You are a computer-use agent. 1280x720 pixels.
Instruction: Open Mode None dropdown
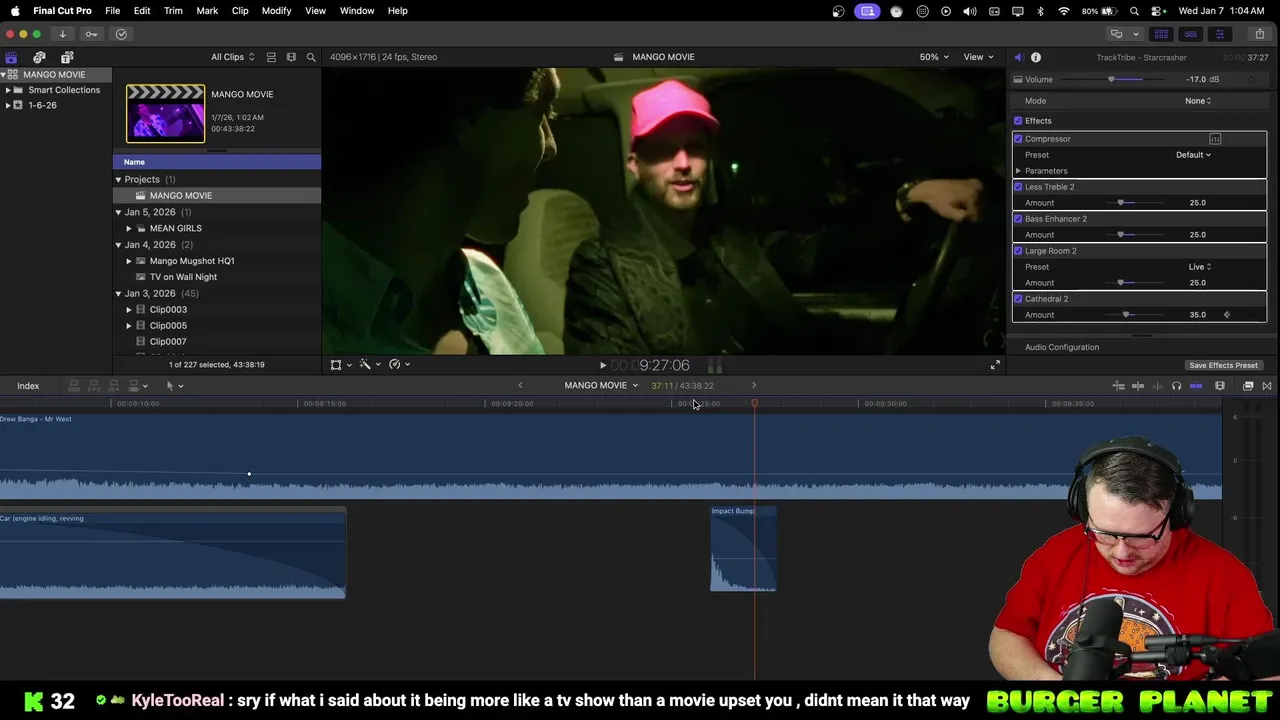click(1198, 101)
